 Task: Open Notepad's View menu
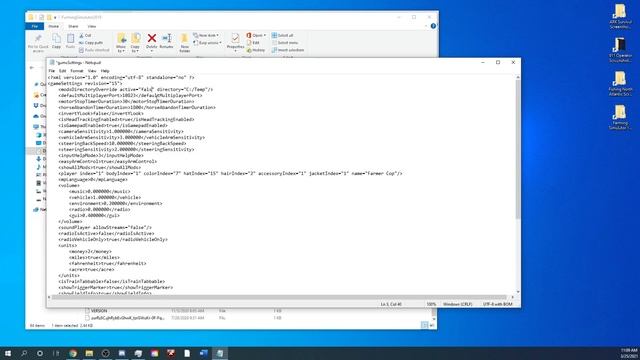[x=92, y=71]
